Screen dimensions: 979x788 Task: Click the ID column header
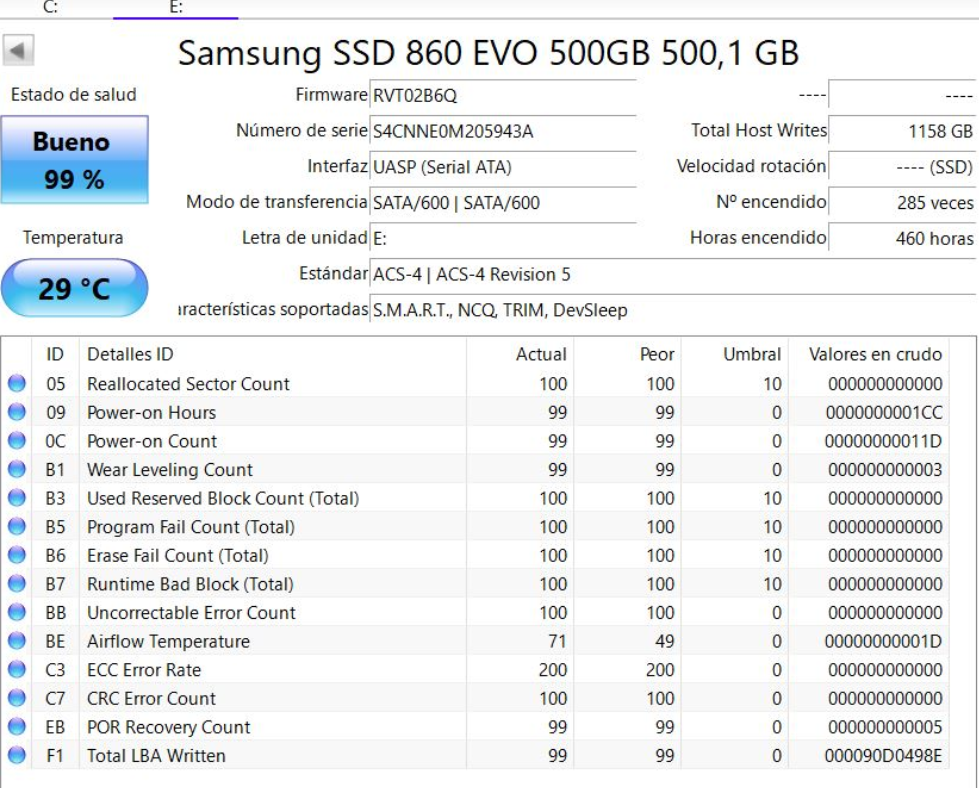click(x=55, y=354)
